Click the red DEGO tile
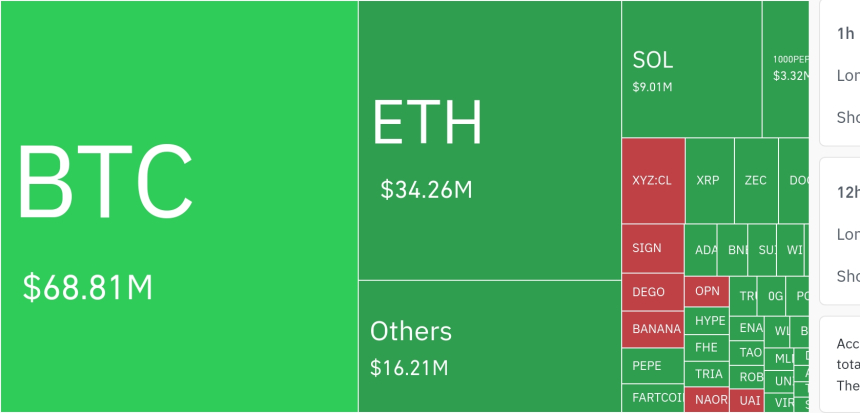The image size is (860, 413). (653, 293)
